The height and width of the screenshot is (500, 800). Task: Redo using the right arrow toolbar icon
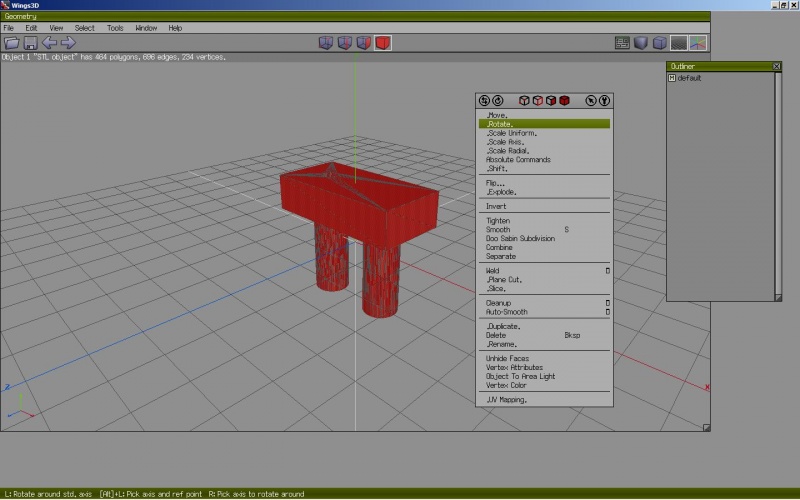pyautogui.click(x=68, y=43)
